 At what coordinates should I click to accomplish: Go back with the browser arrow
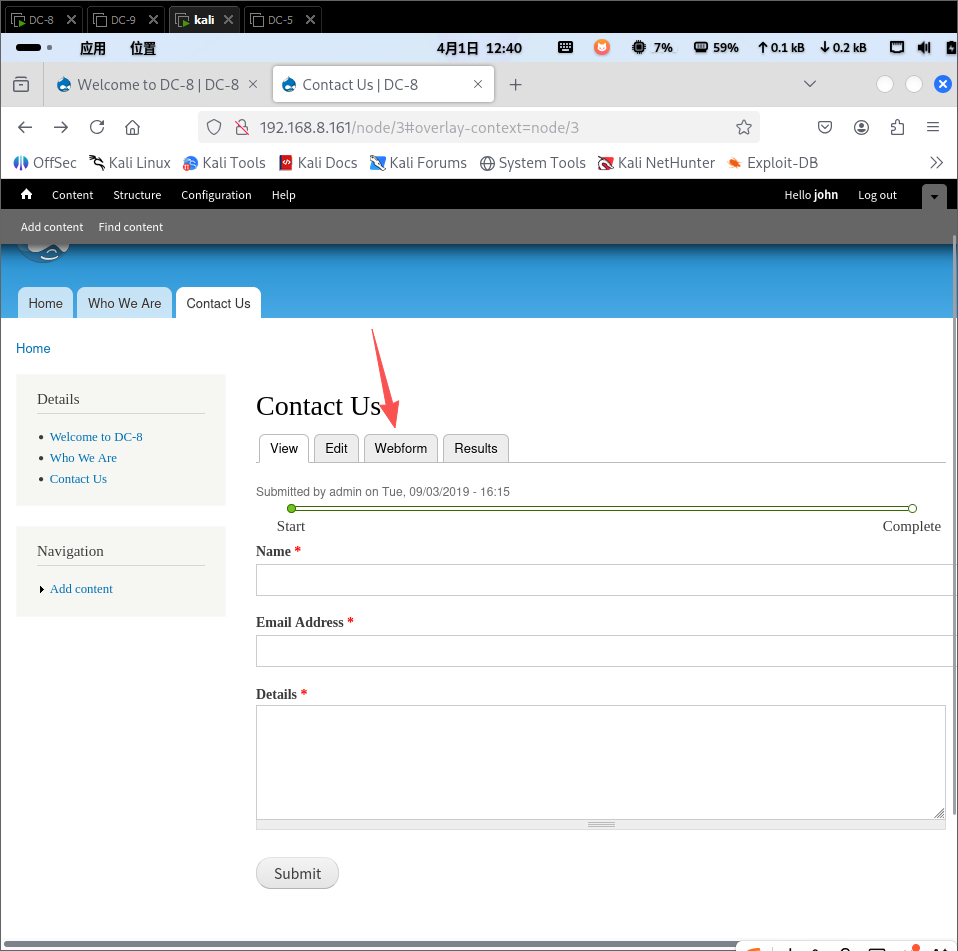[x=26, y=127]
